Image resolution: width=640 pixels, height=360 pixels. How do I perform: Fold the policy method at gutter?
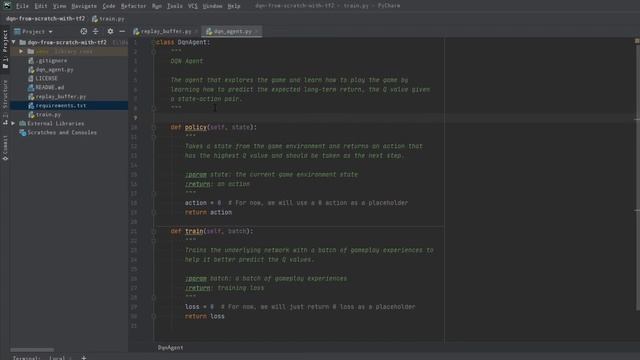154,127
